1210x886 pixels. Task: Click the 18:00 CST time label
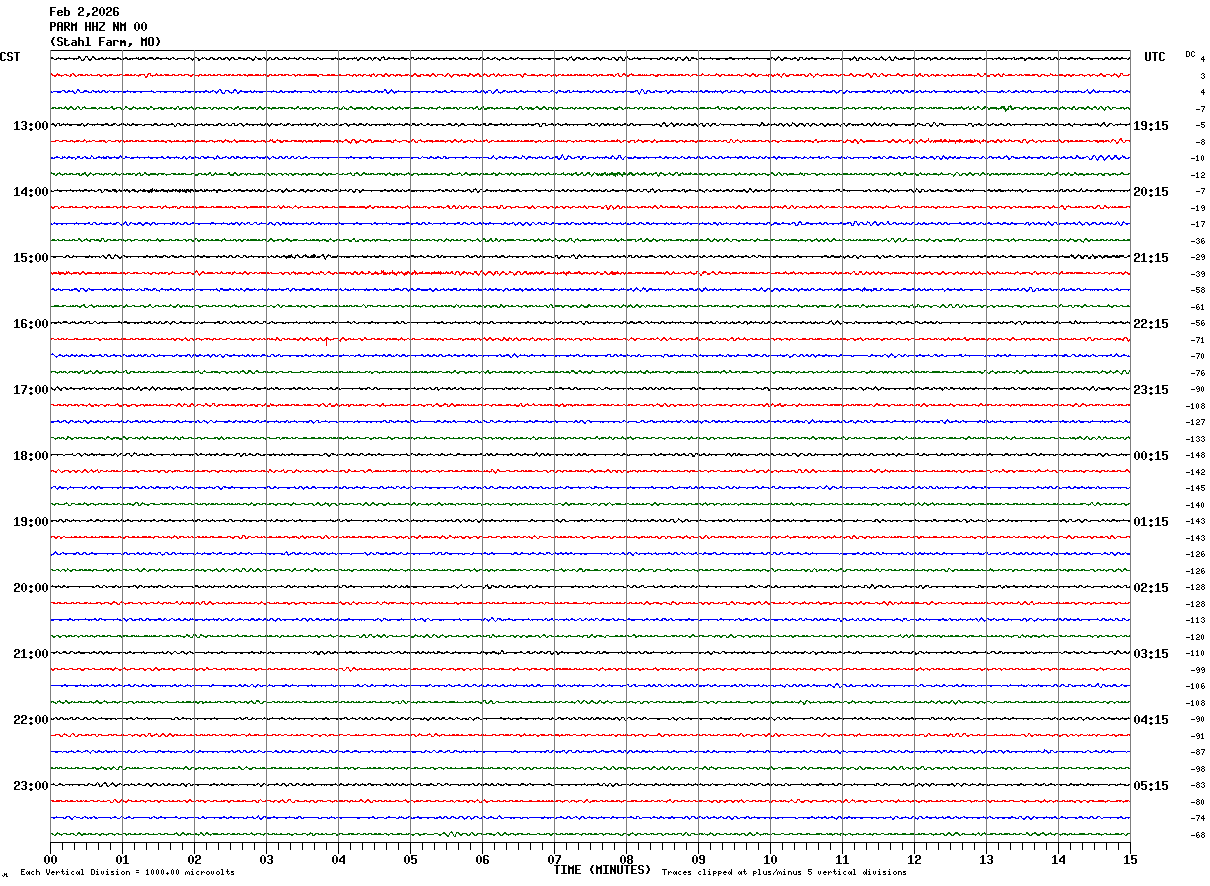[30, 456]
